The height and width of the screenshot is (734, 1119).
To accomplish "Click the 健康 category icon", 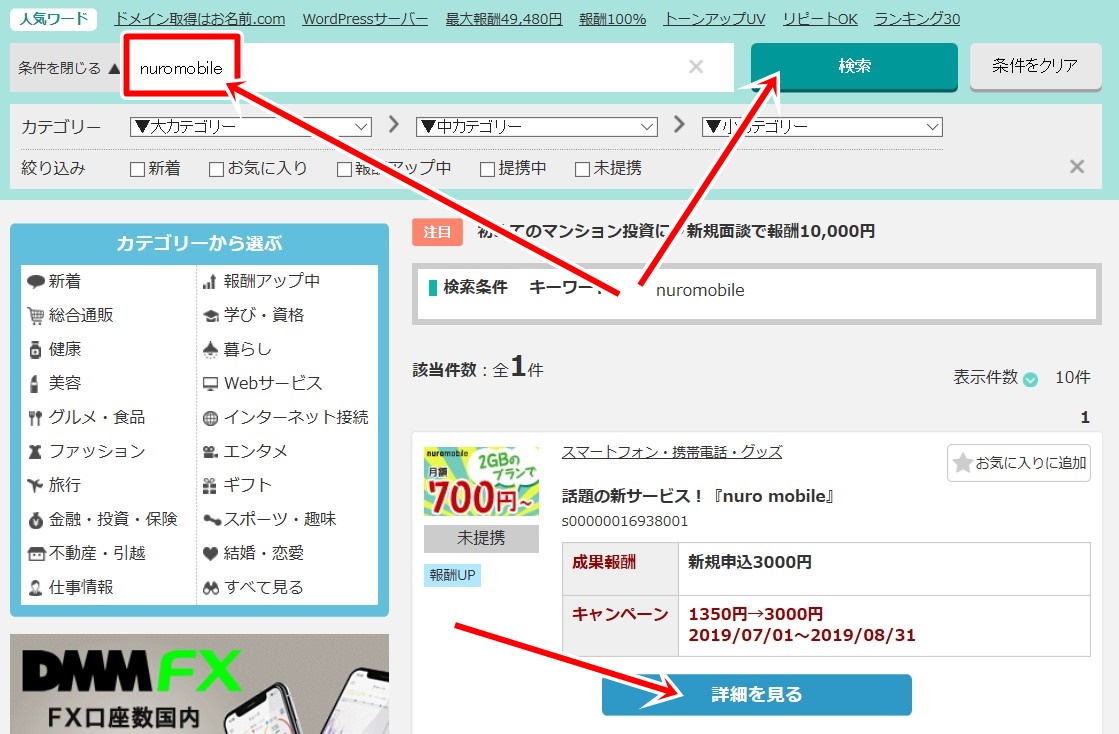I will coord(36,350).
